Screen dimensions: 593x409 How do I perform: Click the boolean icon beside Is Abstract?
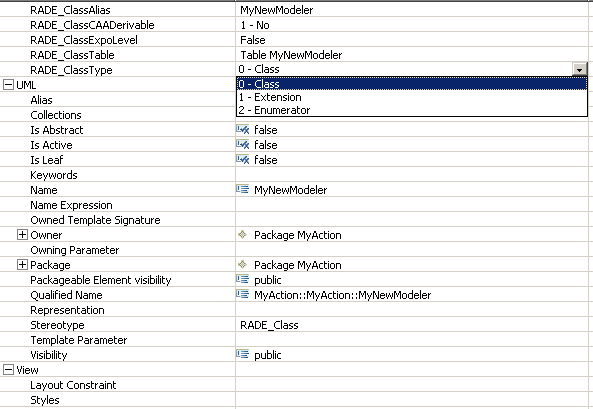(x=243, y=130)
